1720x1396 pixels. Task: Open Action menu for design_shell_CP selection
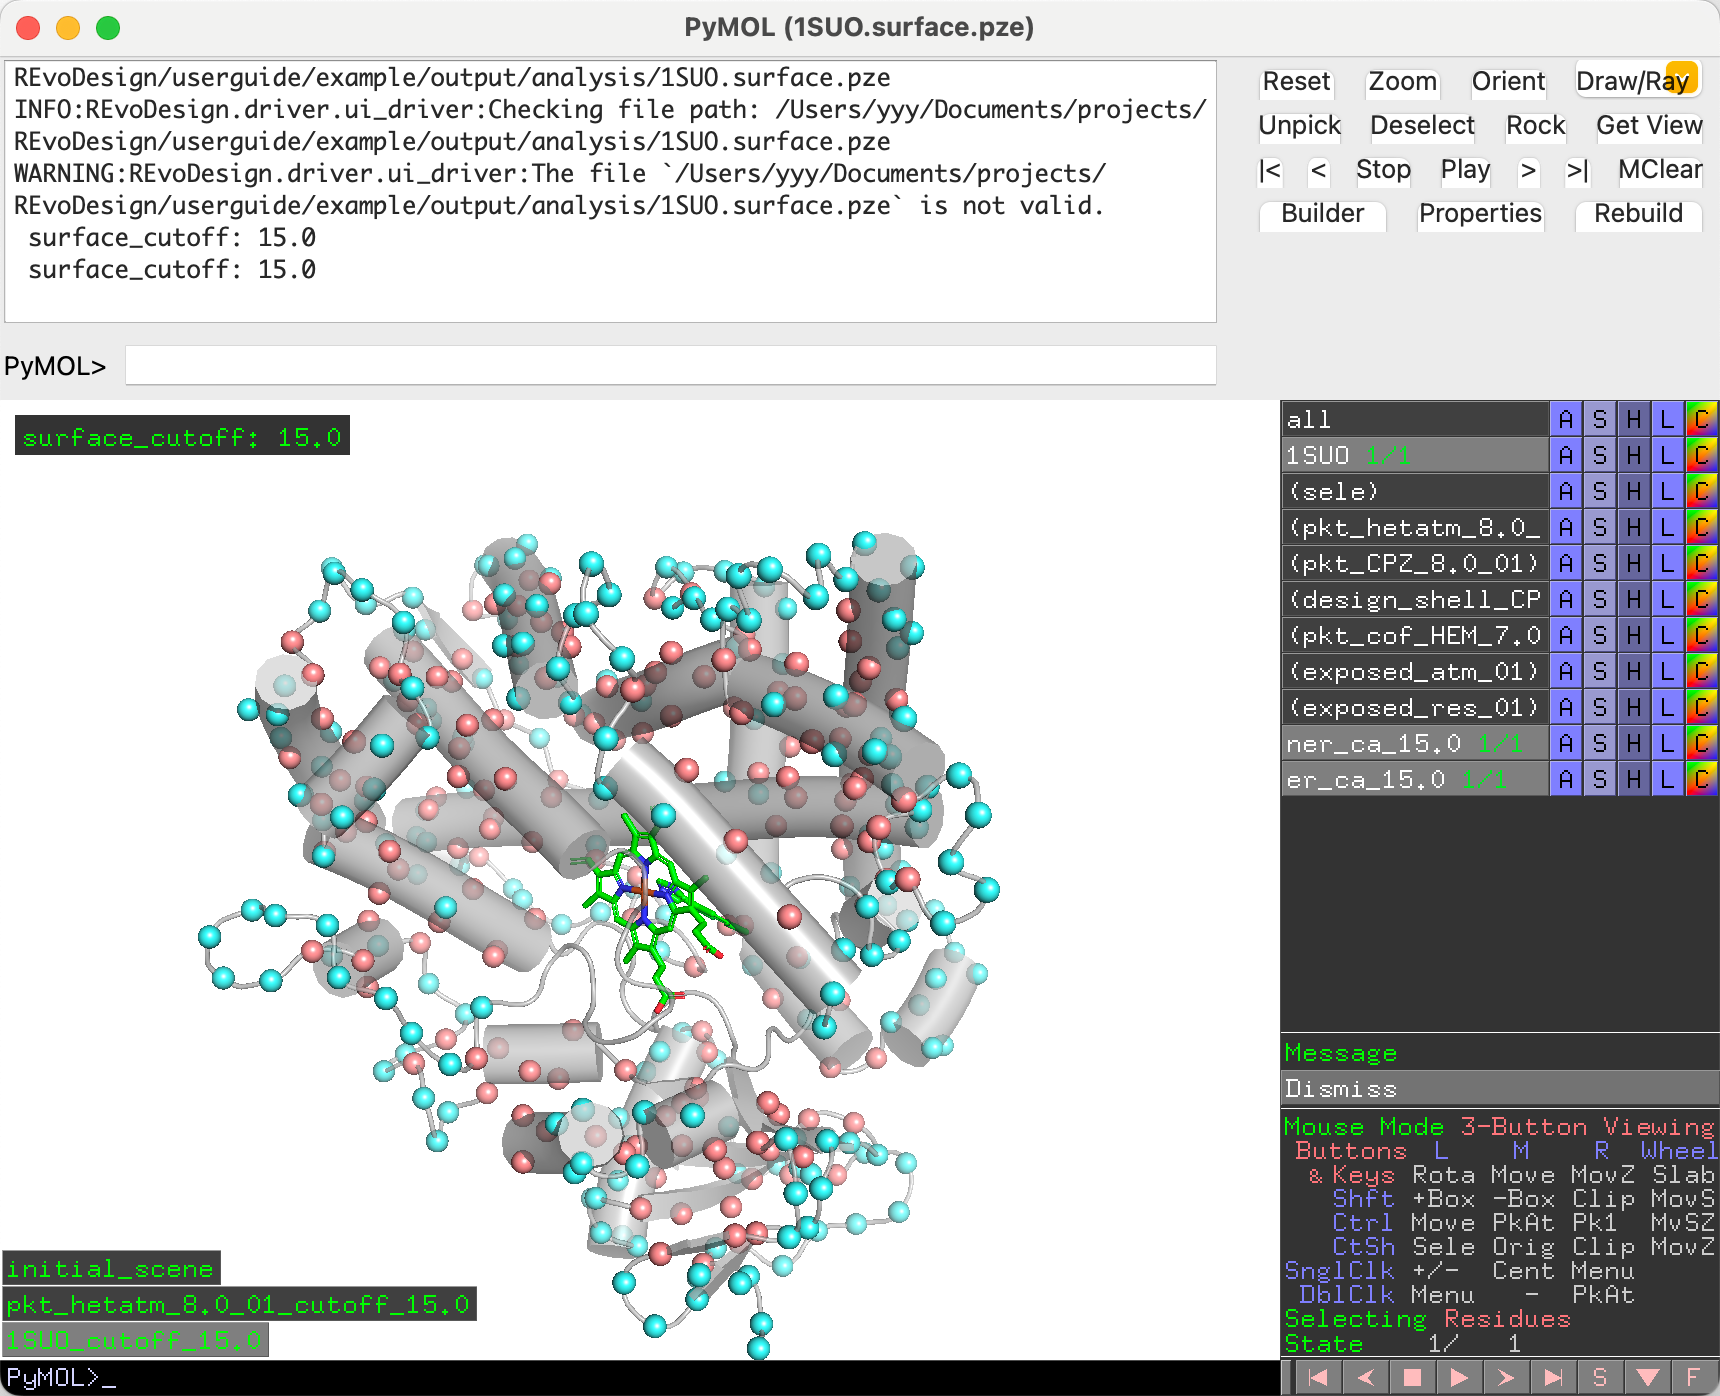[x=1566, y=599]
